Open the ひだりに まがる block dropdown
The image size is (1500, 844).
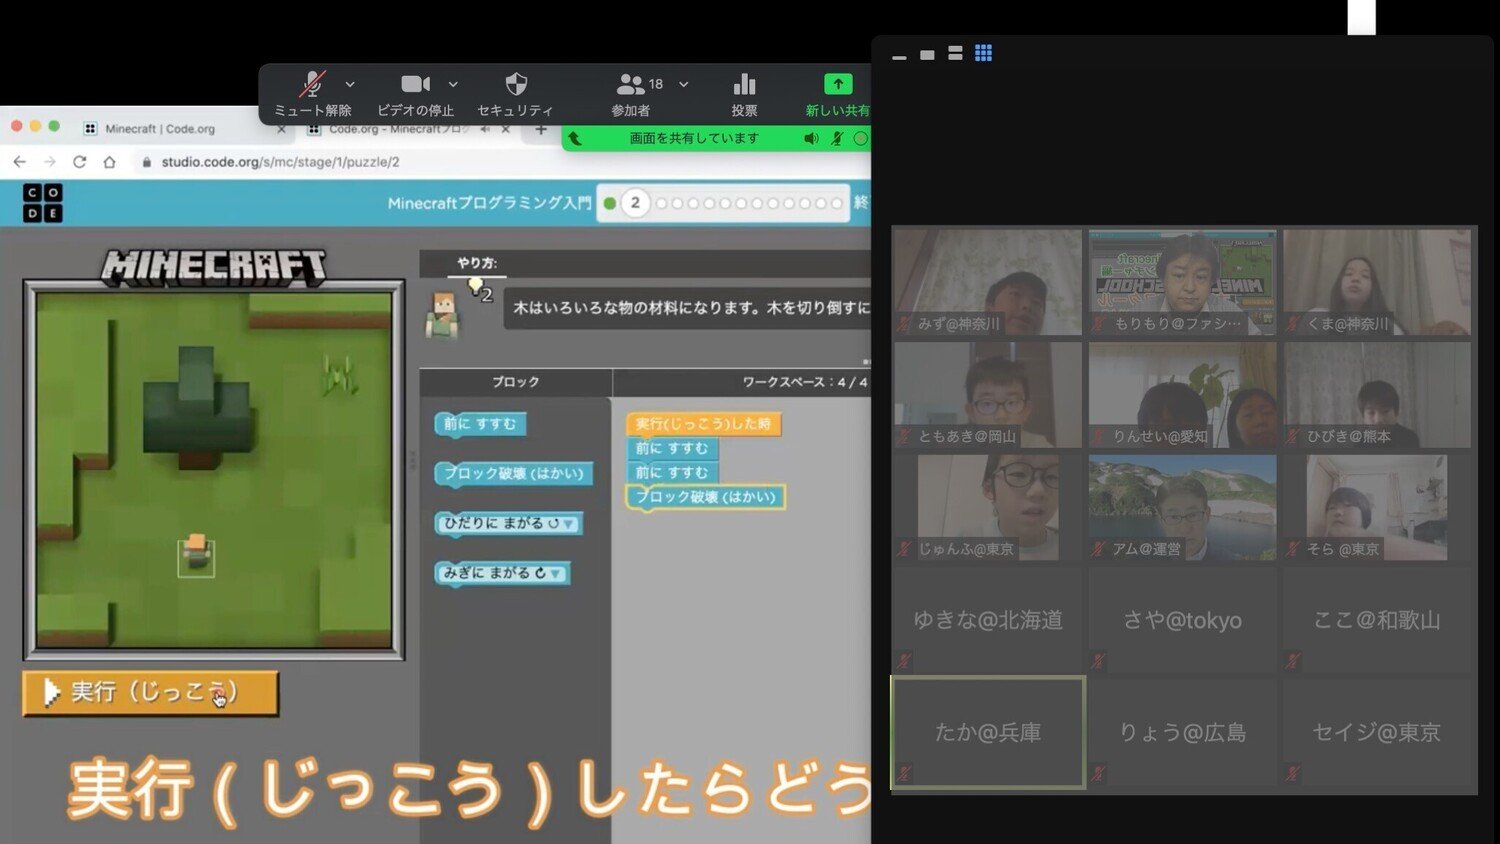coord(569,524)
